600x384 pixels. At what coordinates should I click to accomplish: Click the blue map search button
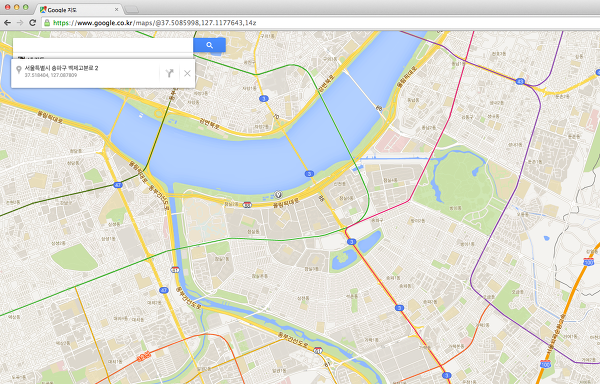coord(209,45)
